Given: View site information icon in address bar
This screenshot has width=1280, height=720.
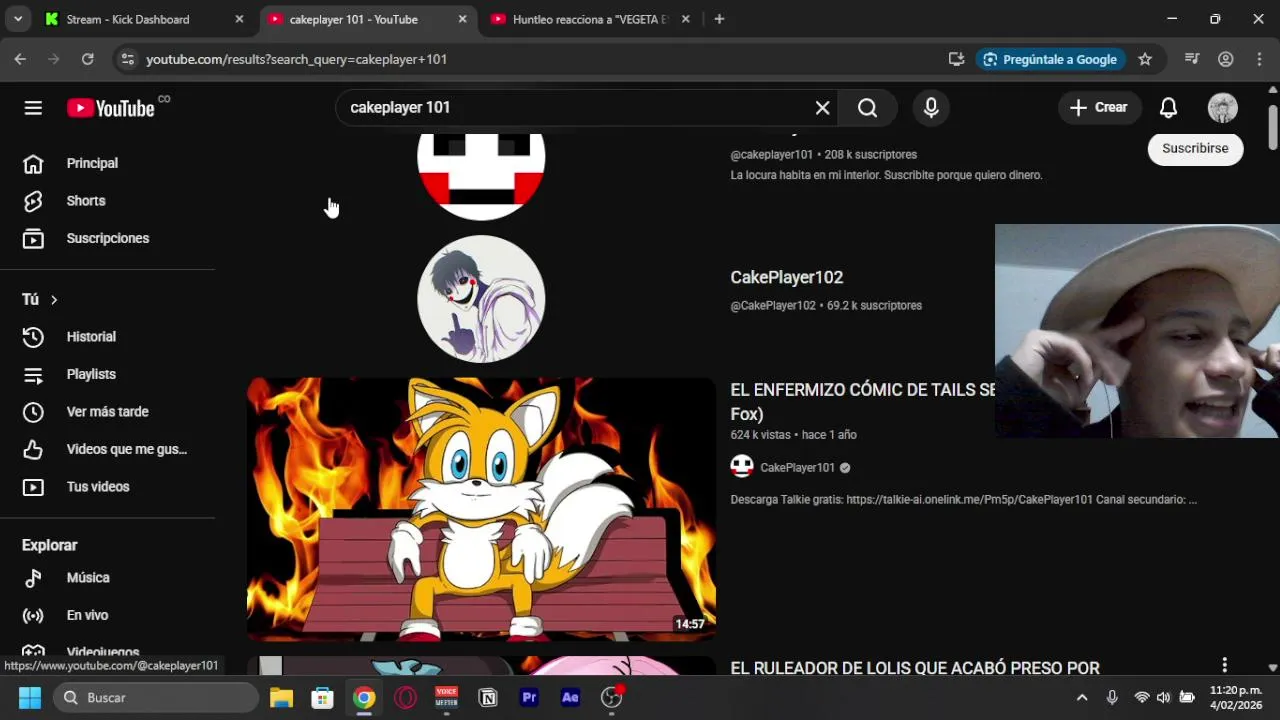Looking at the screenshot, I should [127, 59].
